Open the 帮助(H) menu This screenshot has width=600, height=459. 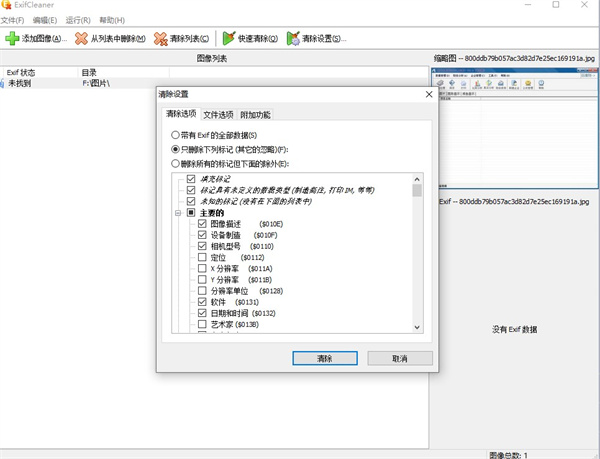(x=110, y=20)
